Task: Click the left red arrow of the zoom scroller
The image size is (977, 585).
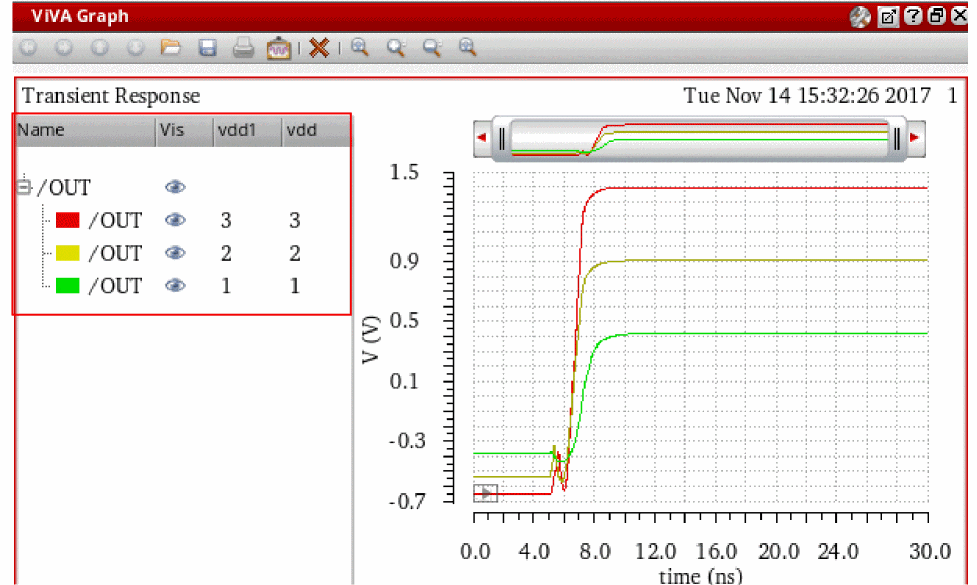Action: (x=482, y=137)
